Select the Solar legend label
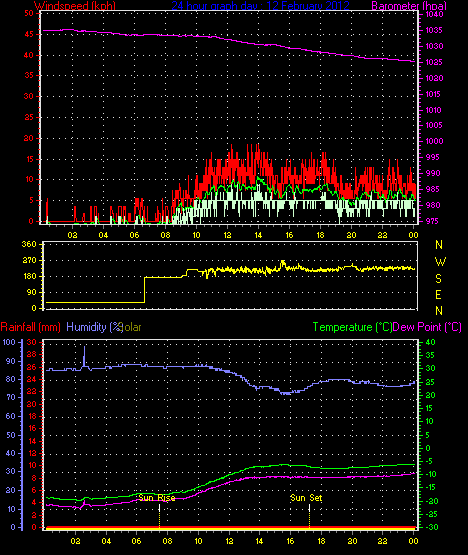468x555 pixels. (130, 327)
